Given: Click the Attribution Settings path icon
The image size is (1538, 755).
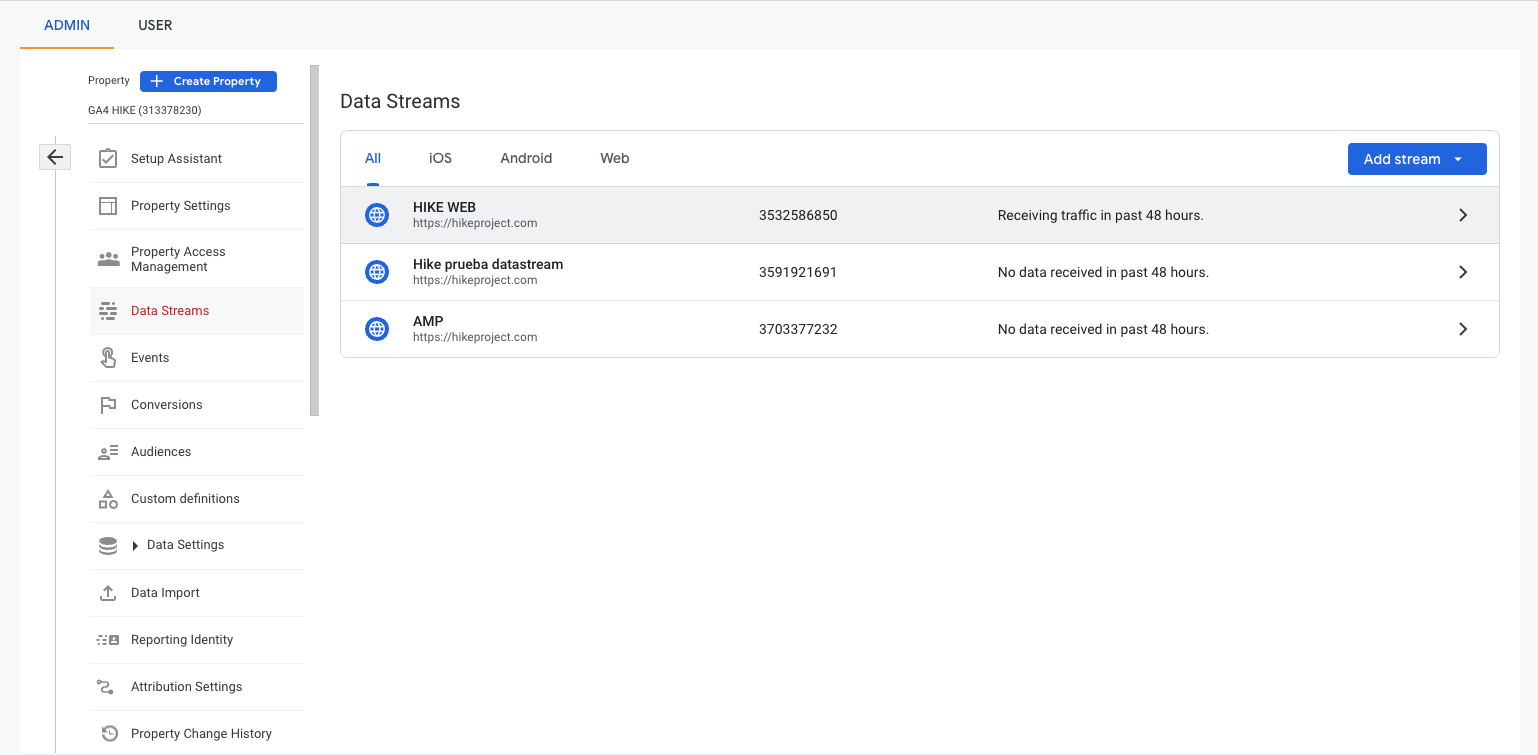Looking at the screenshot, I should click(105, 687).
